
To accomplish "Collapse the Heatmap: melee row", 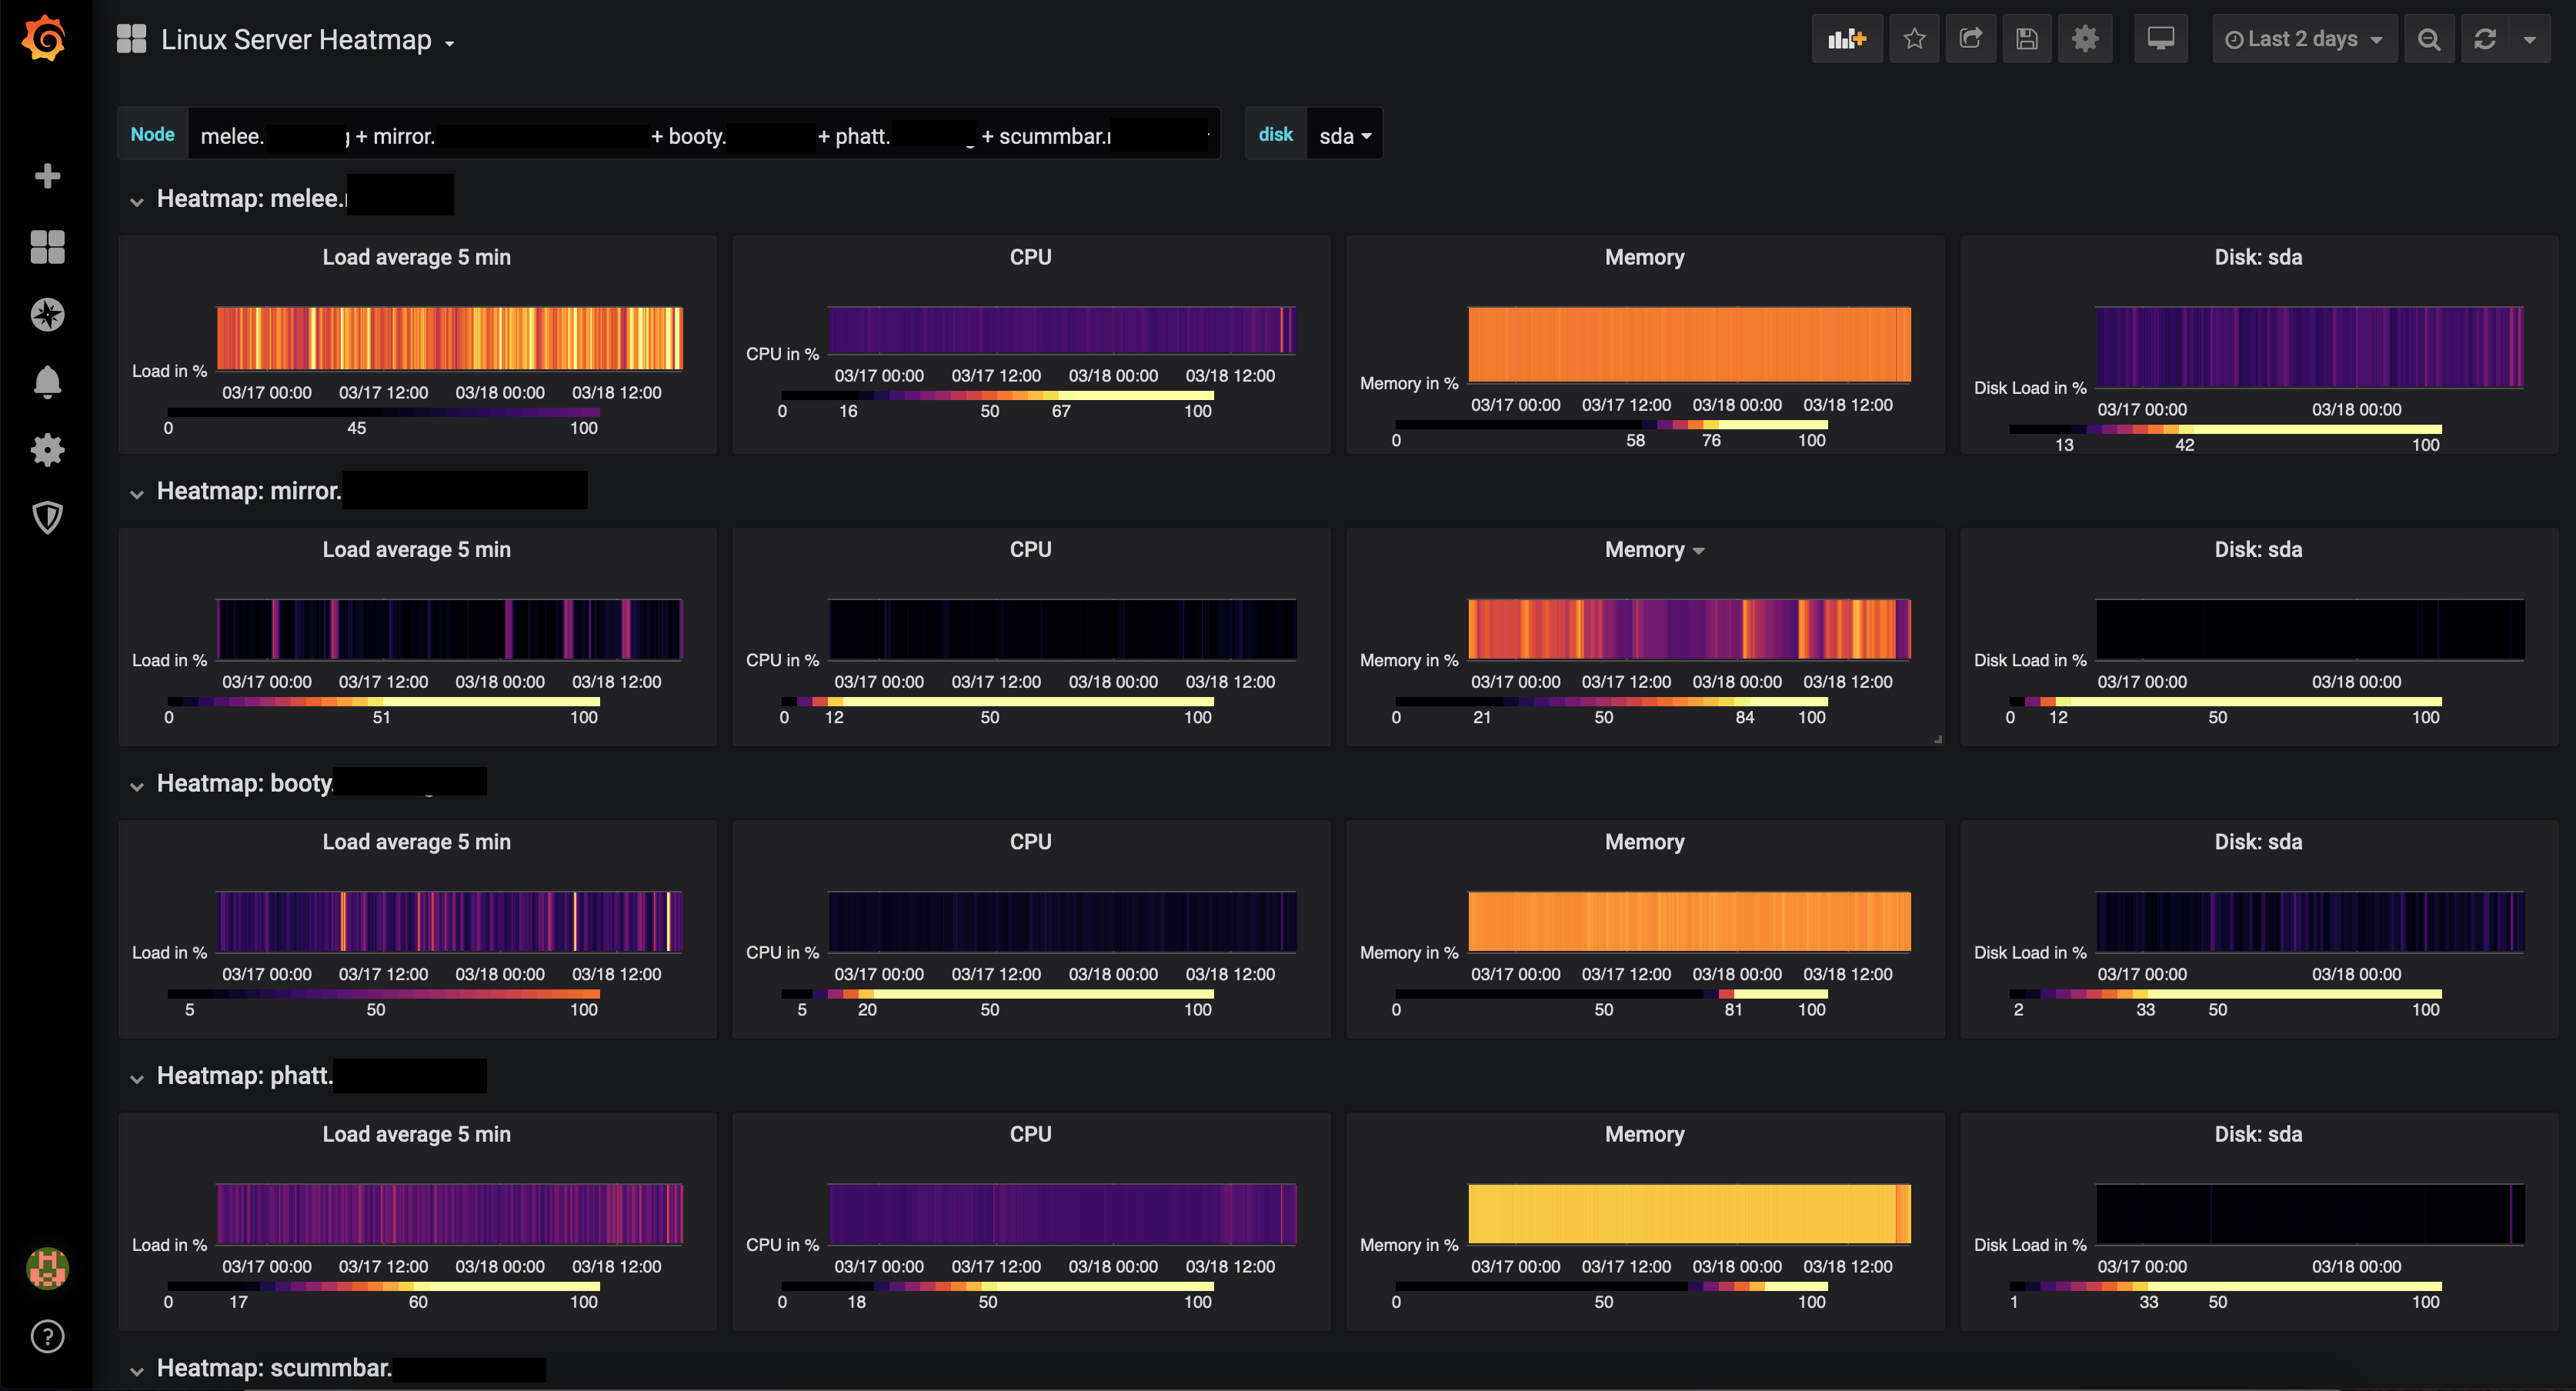I will (137, 201).
